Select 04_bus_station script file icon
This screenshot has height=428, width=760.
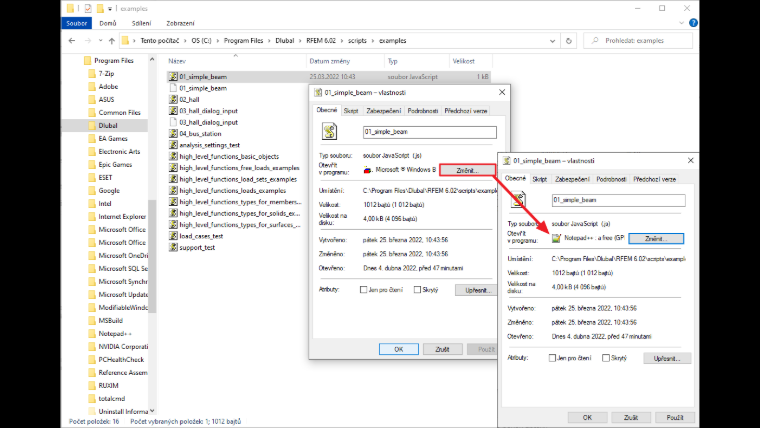tap(173, 133)
